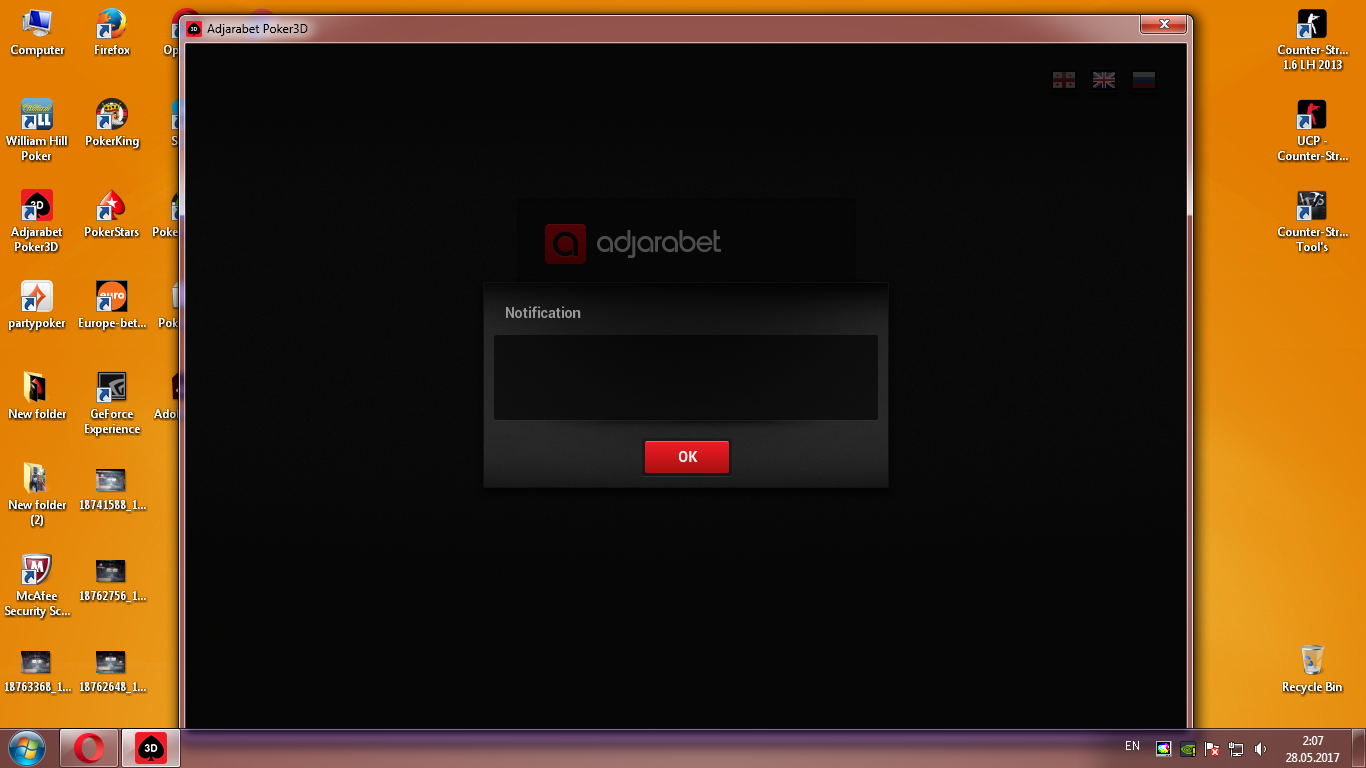Select the United Kingdom flag language
The image size is (1366, 768).
1104,80
